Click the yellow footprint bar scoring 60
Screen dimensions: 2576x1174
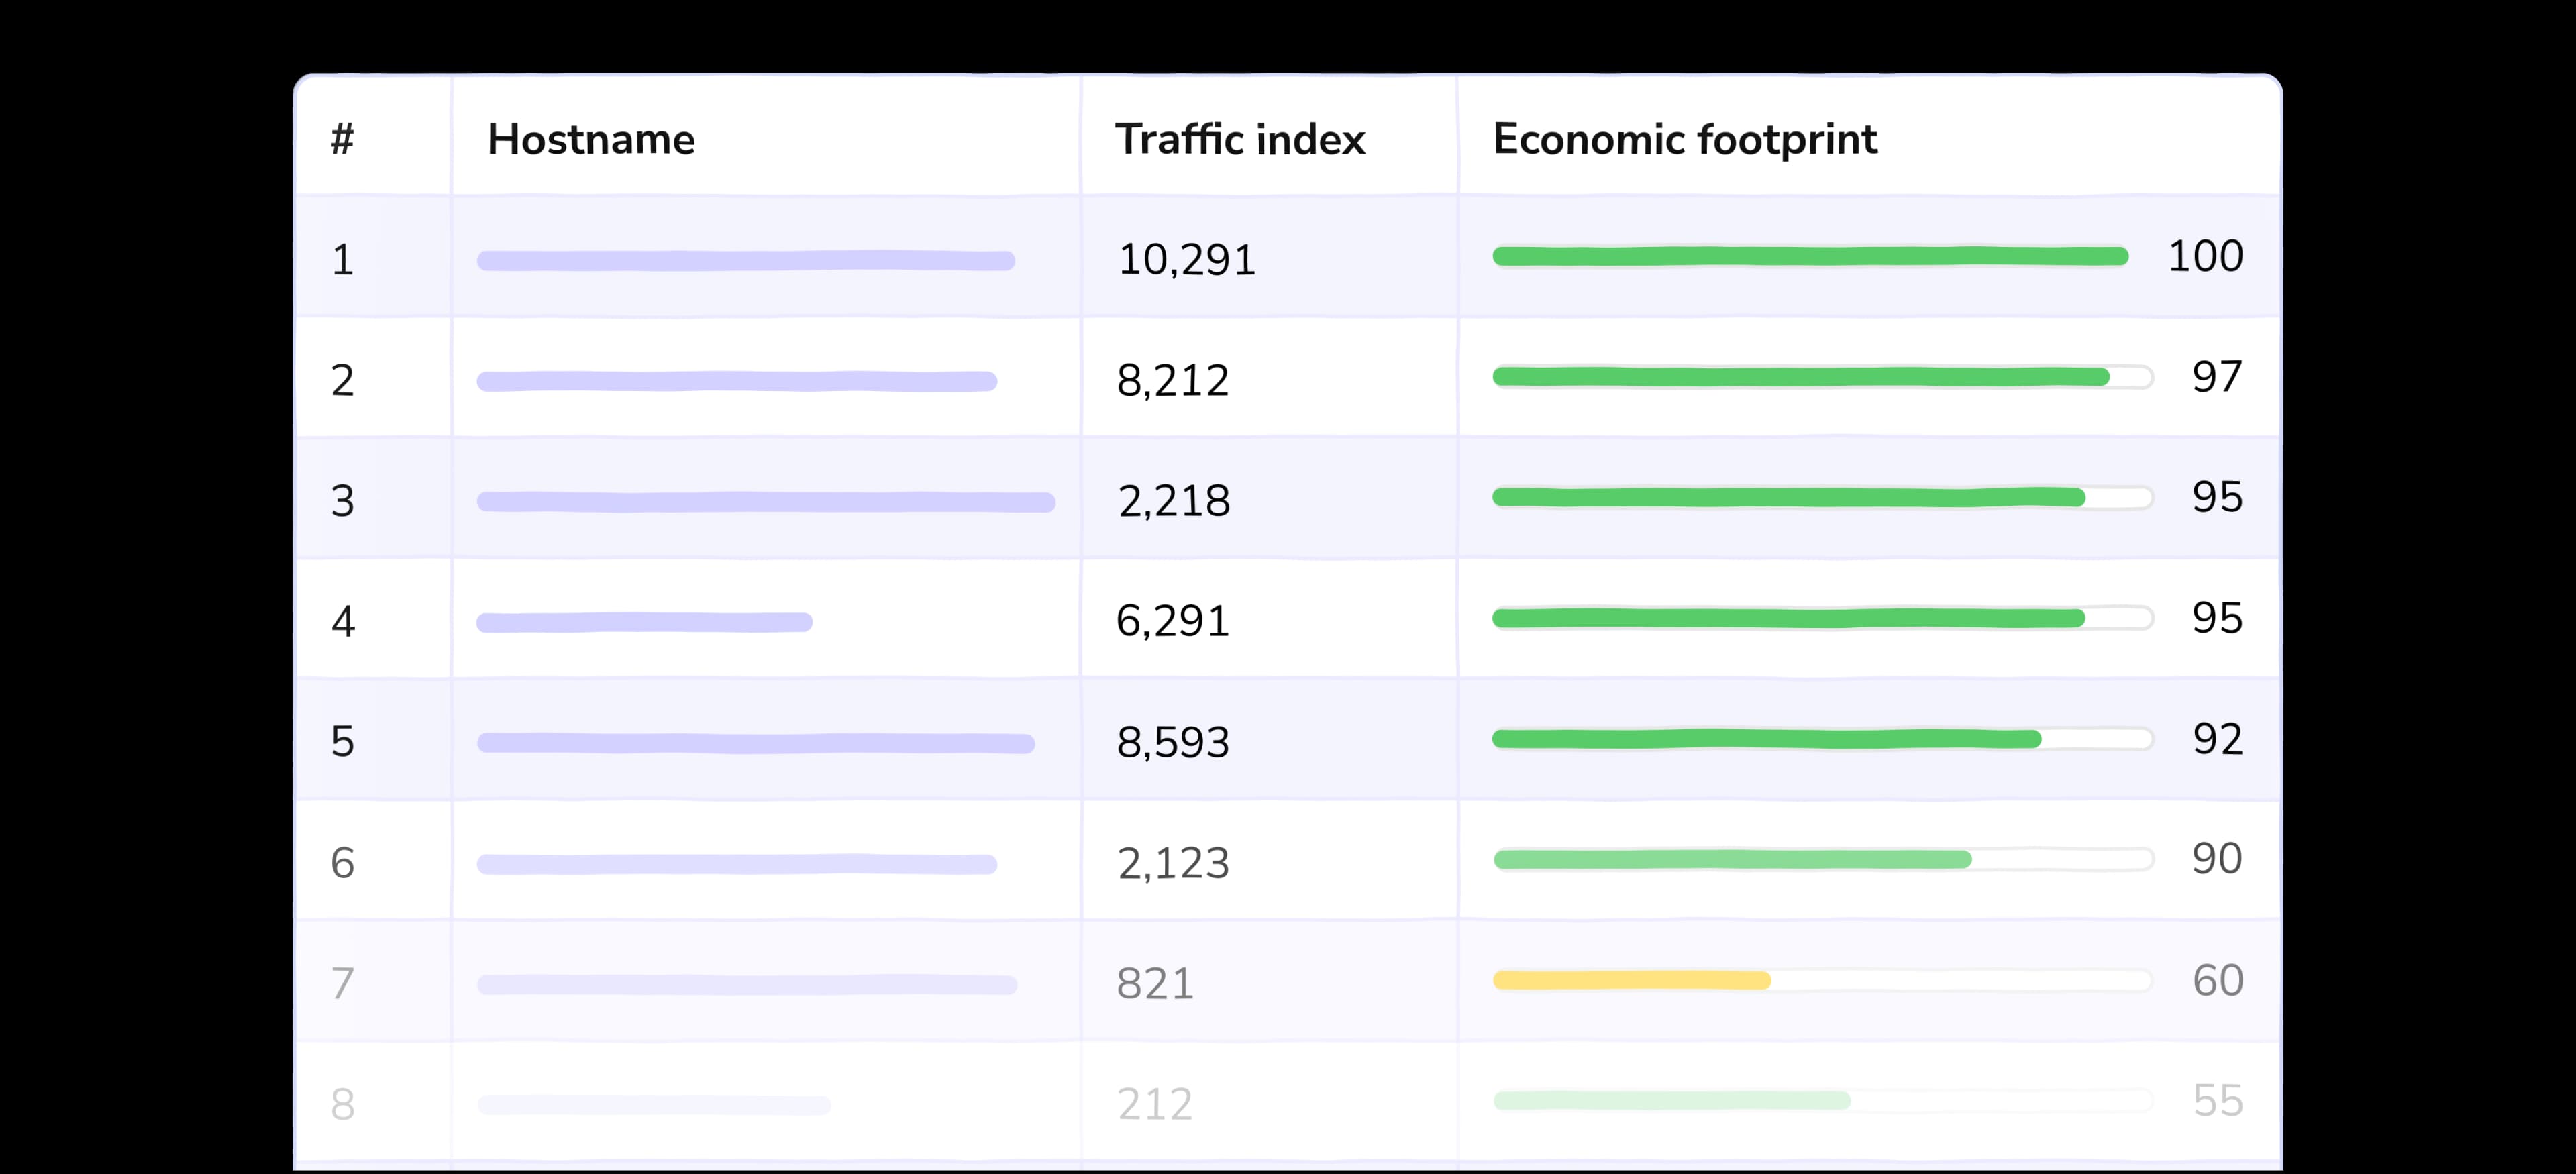1631,980
